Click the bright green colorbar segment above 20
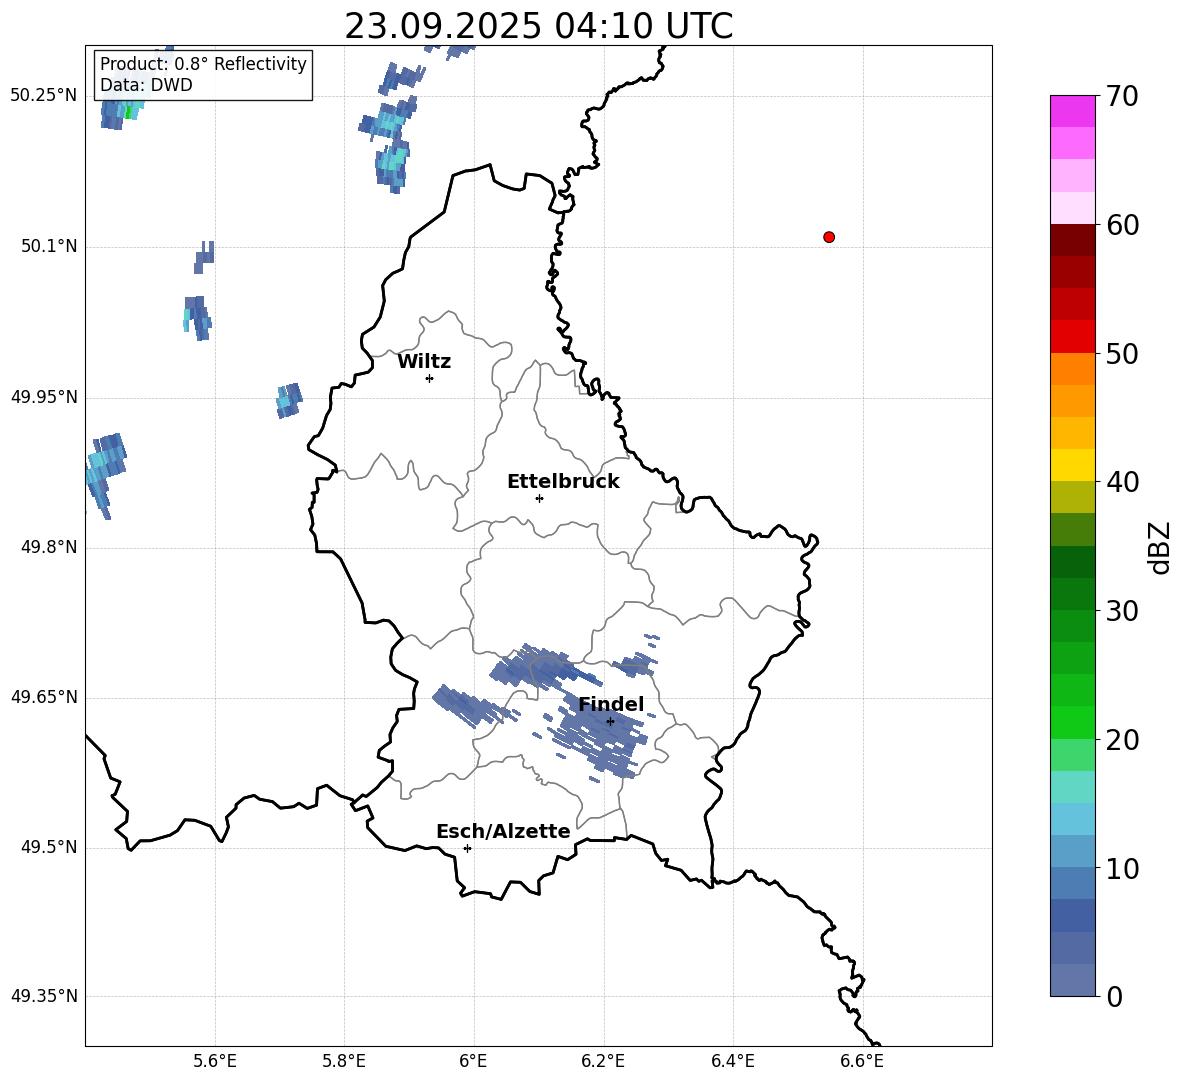The image size is (1184, 1081). coord(1073,723)
